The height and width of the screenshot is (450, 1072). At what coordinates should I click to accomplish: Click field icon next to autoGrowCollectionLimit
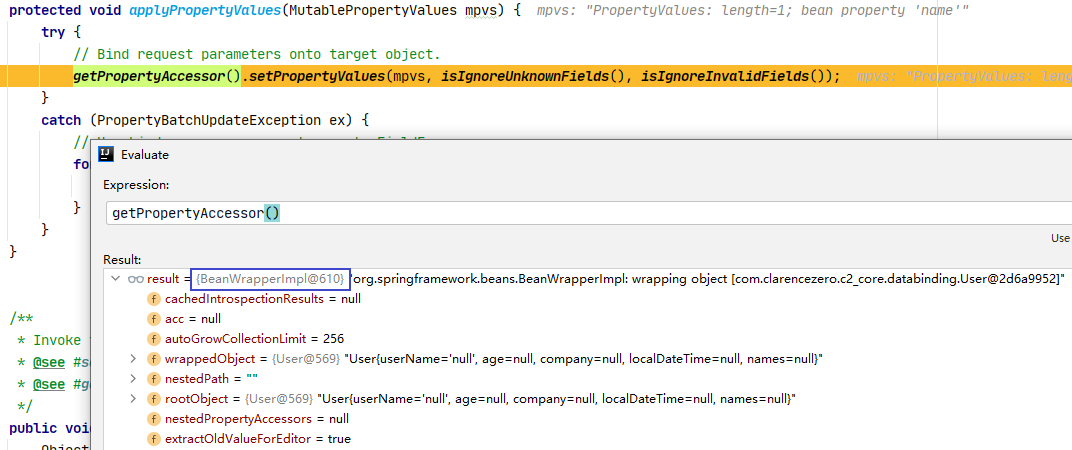[x=154, y=339]
